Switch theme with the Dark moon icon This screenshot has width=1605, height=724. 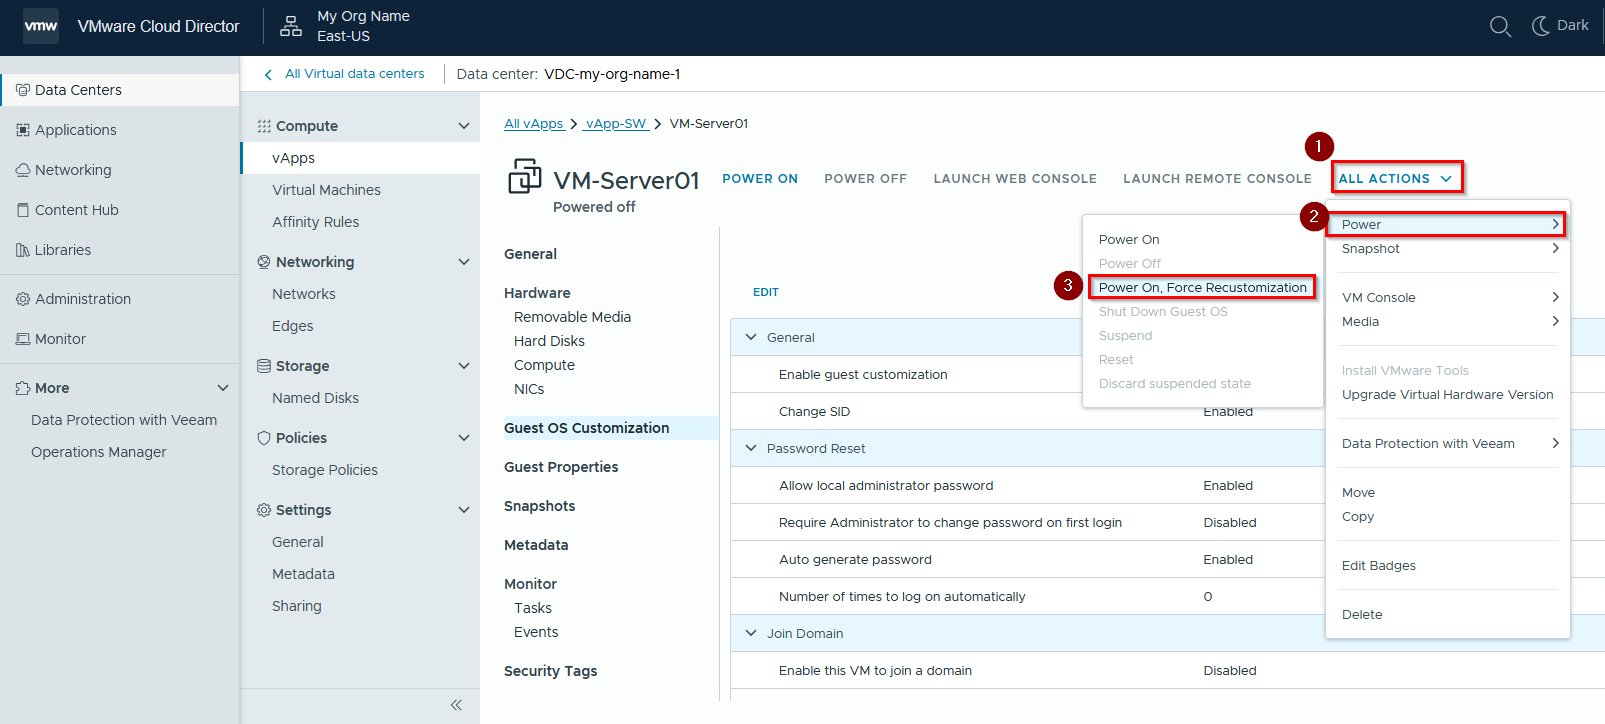(1541, 26)
